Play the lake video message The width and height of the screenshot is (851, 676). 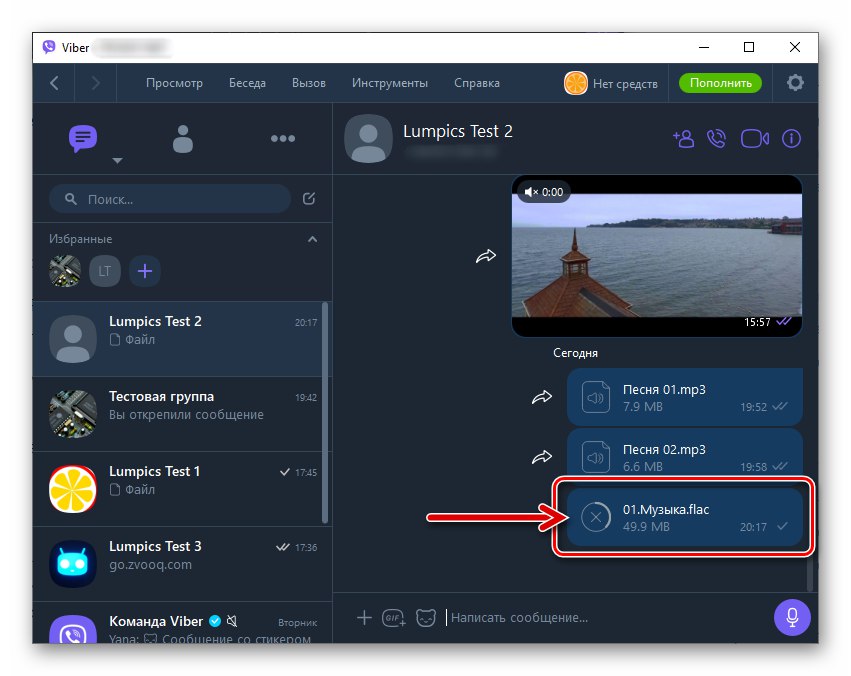click(x=657, y=256)
